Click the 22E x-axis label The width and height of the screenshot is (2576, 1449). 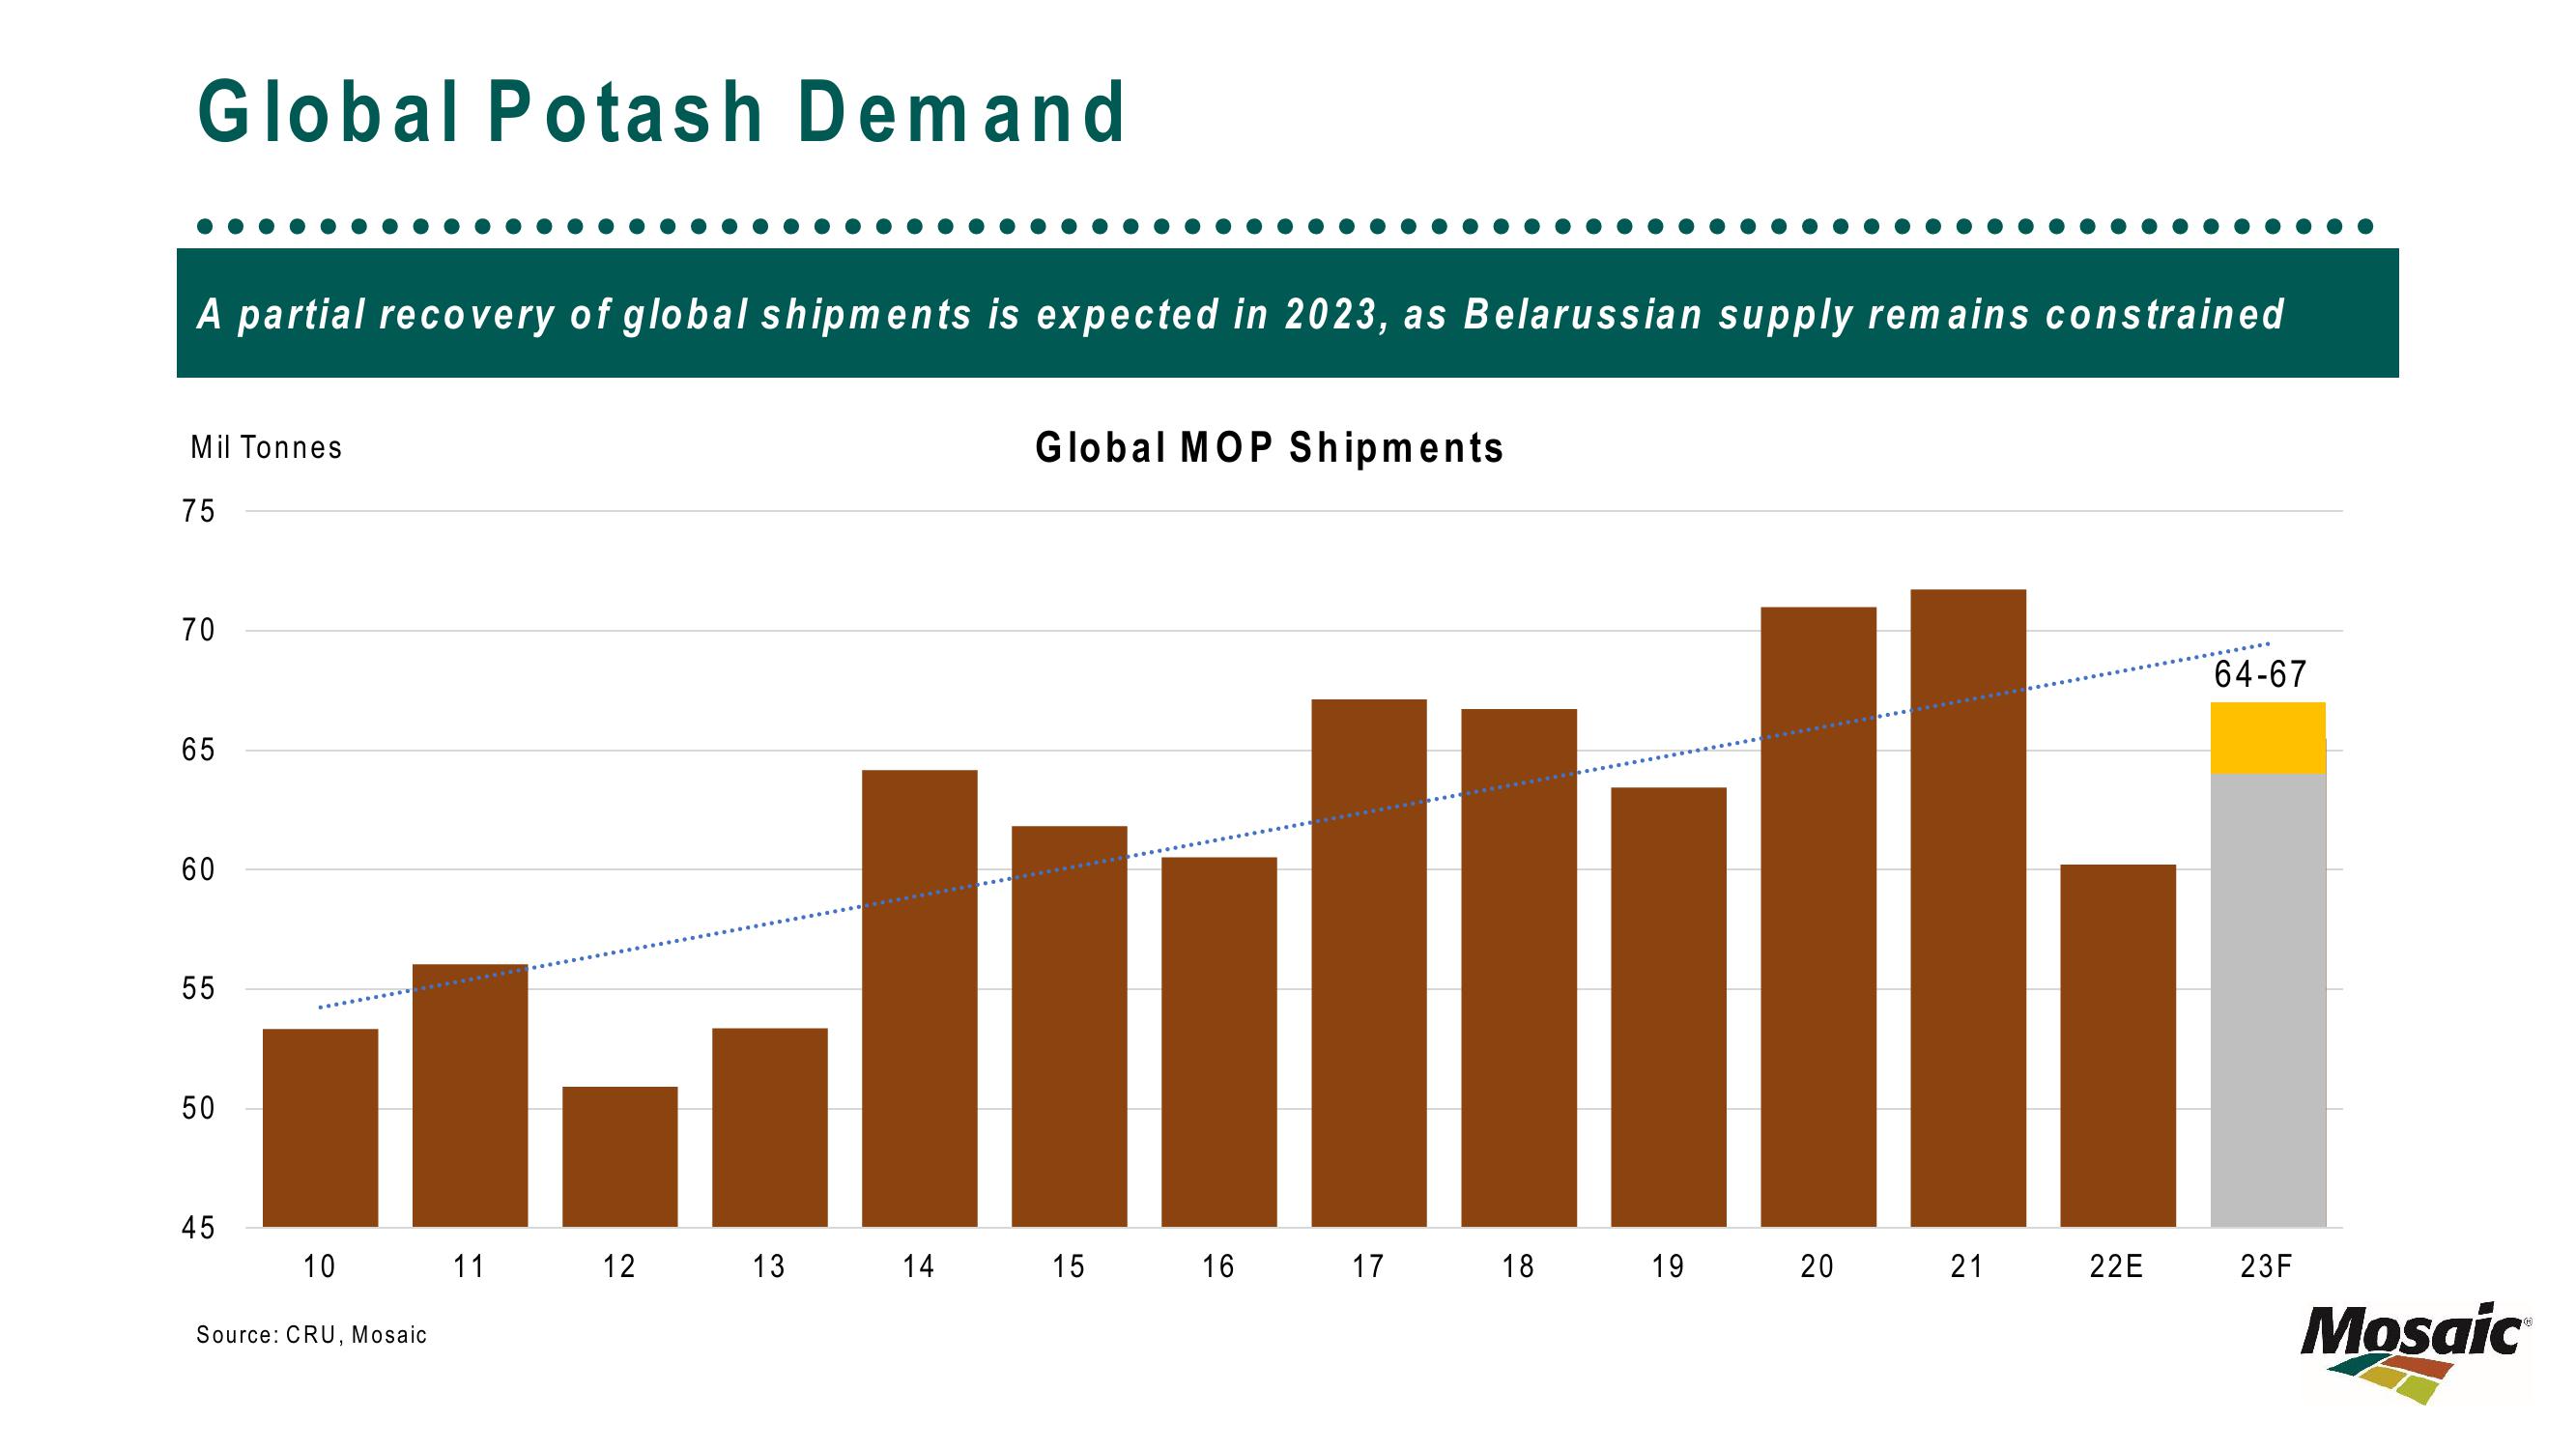click(x=2117, y=1267)
